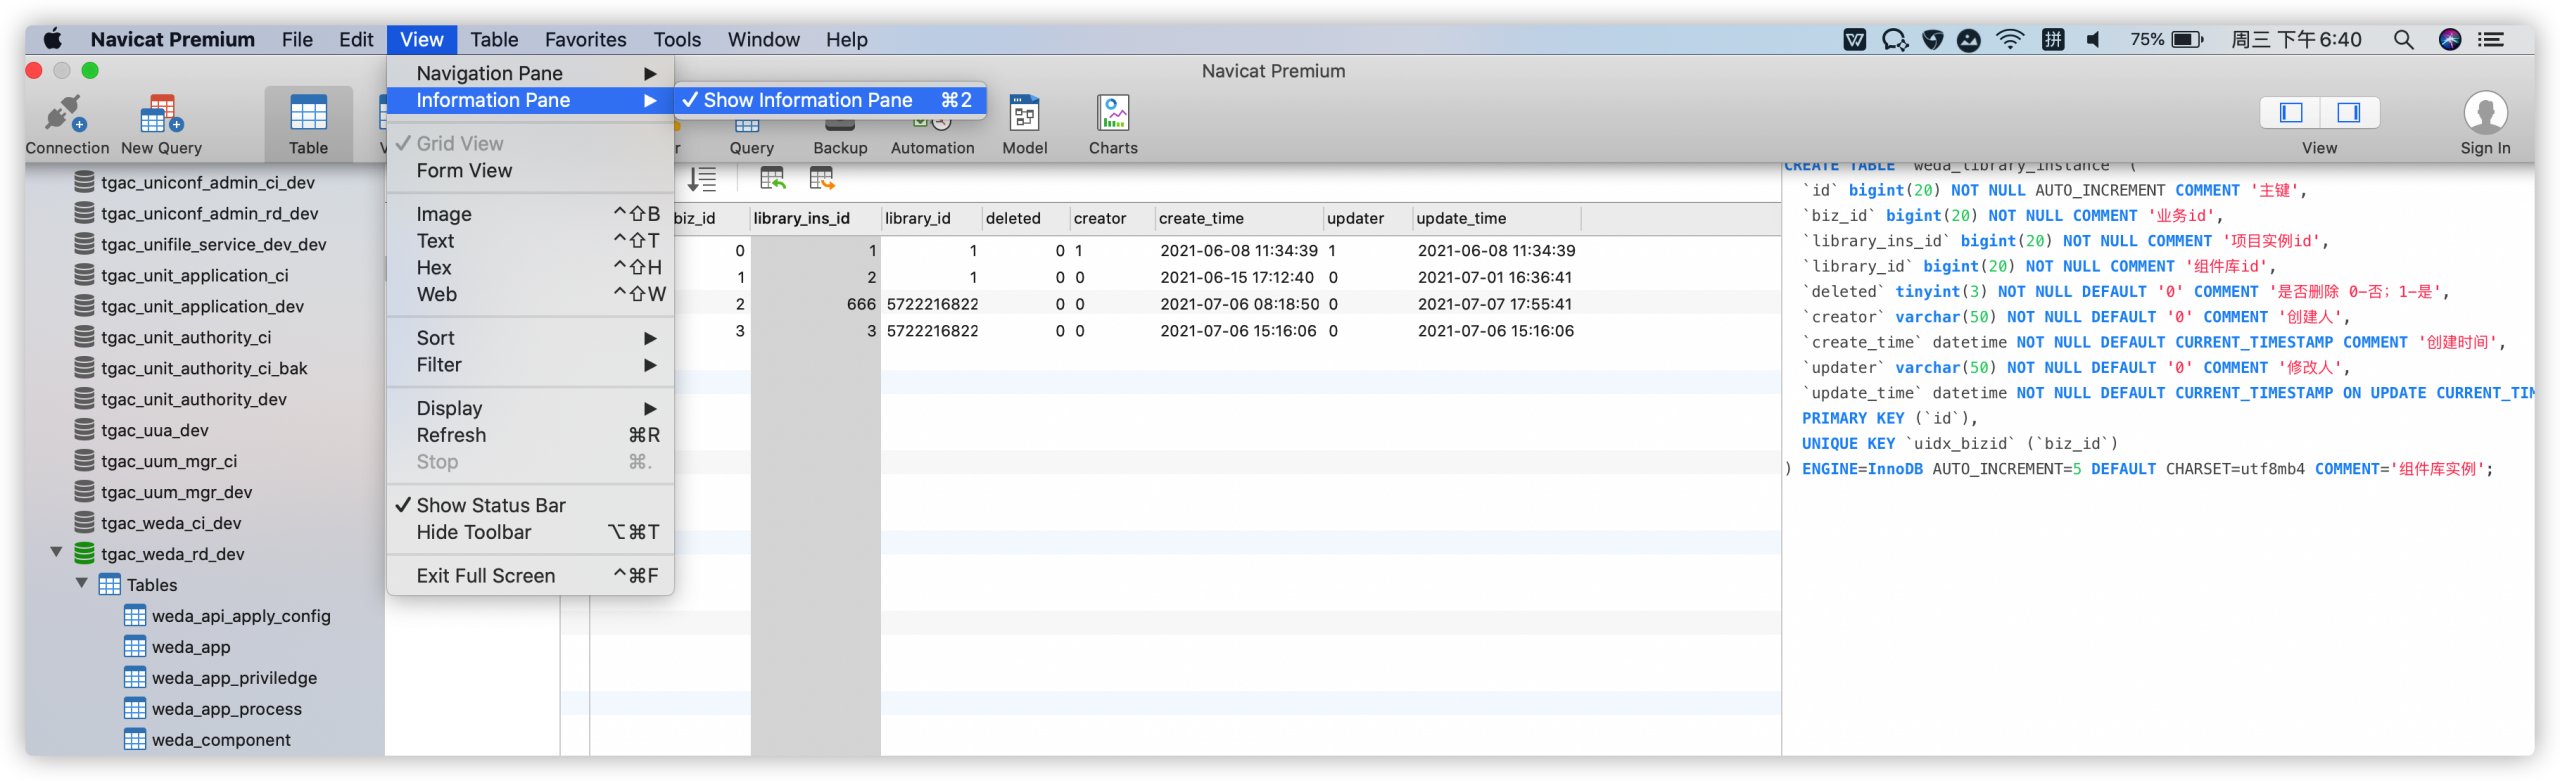Click the import table icon with green arrow
2560x781 pixels.
[772, 179]
